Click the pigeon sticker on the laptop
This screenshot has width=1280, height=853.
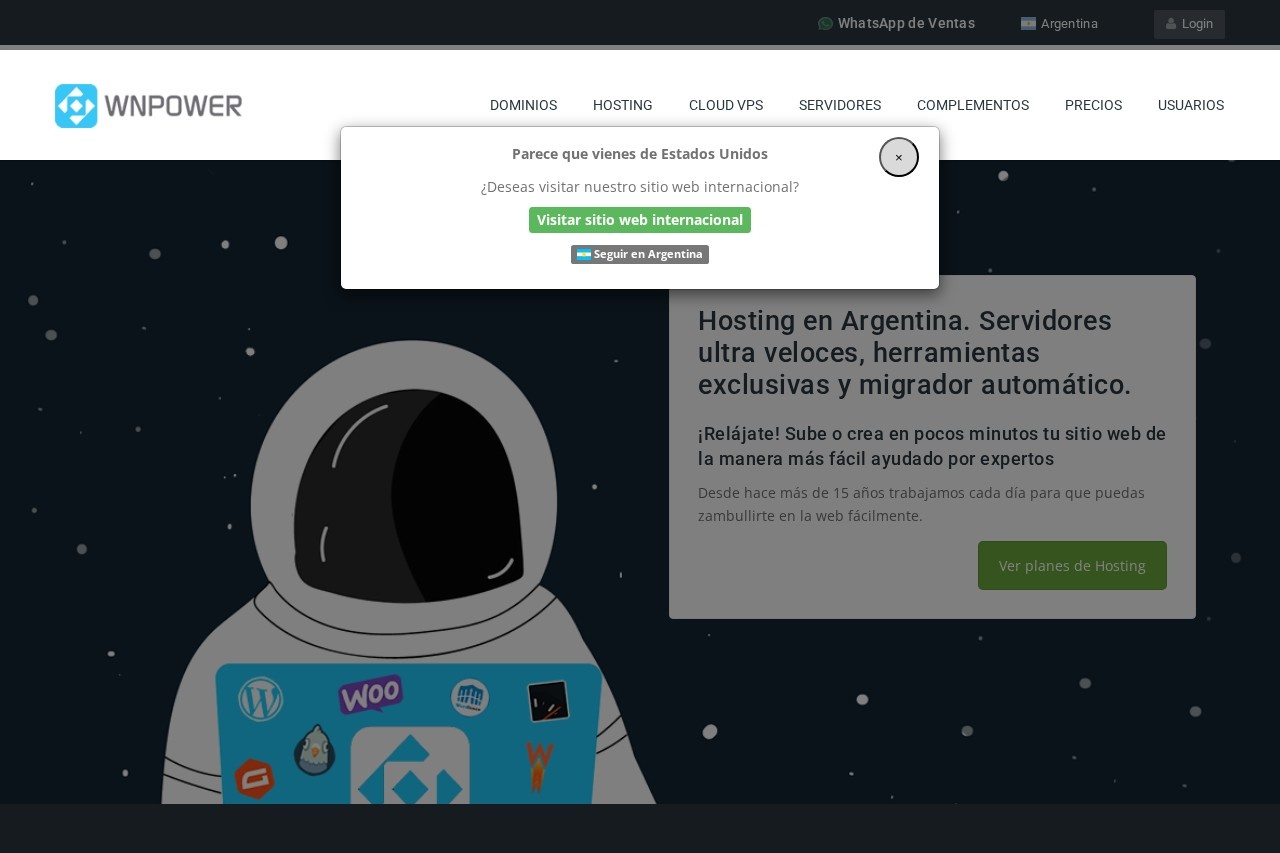coord(314,750)
